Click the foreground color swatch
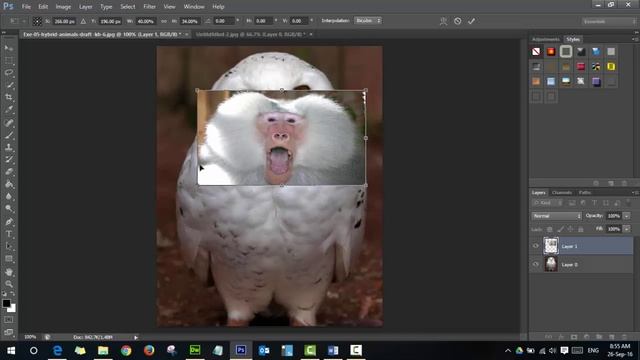This screenshot has height=360, width=640. [x=6, y=303]
